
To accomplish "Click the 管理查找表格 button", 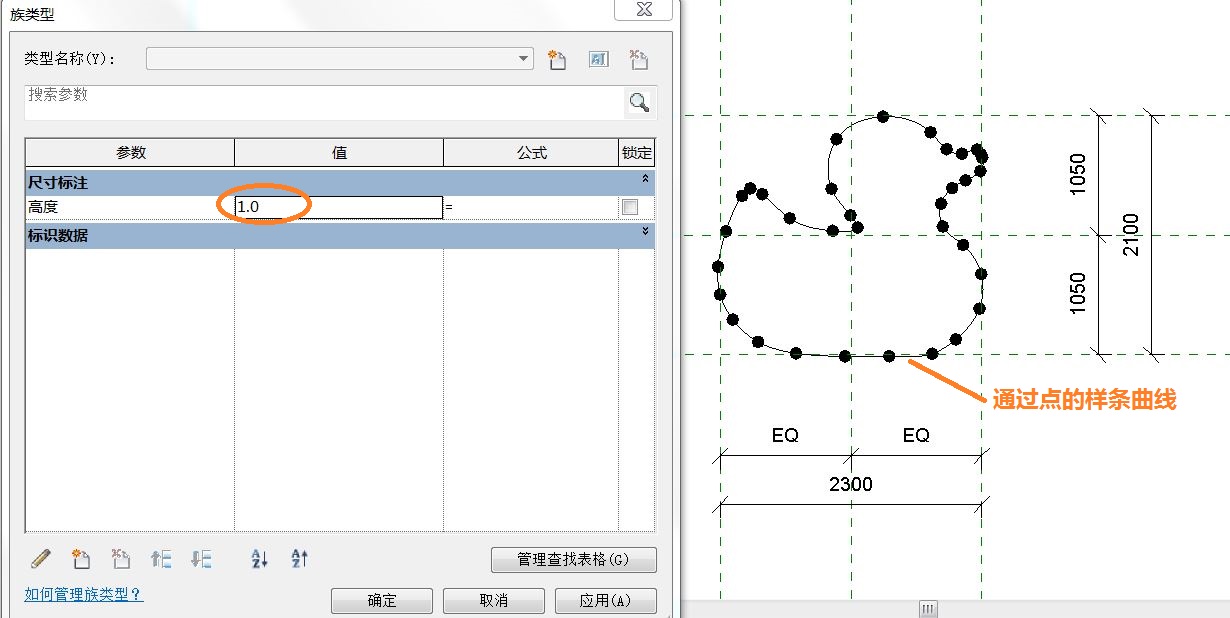I will click(574, 560).
